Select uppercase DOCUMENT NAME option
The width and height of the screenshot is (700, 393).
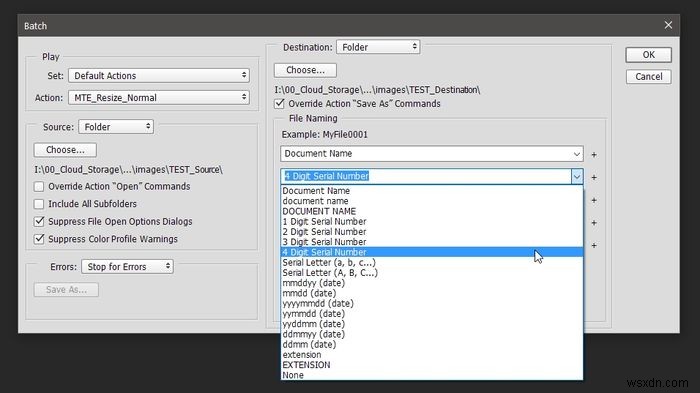pyautogui.click(x=432, y=211)
